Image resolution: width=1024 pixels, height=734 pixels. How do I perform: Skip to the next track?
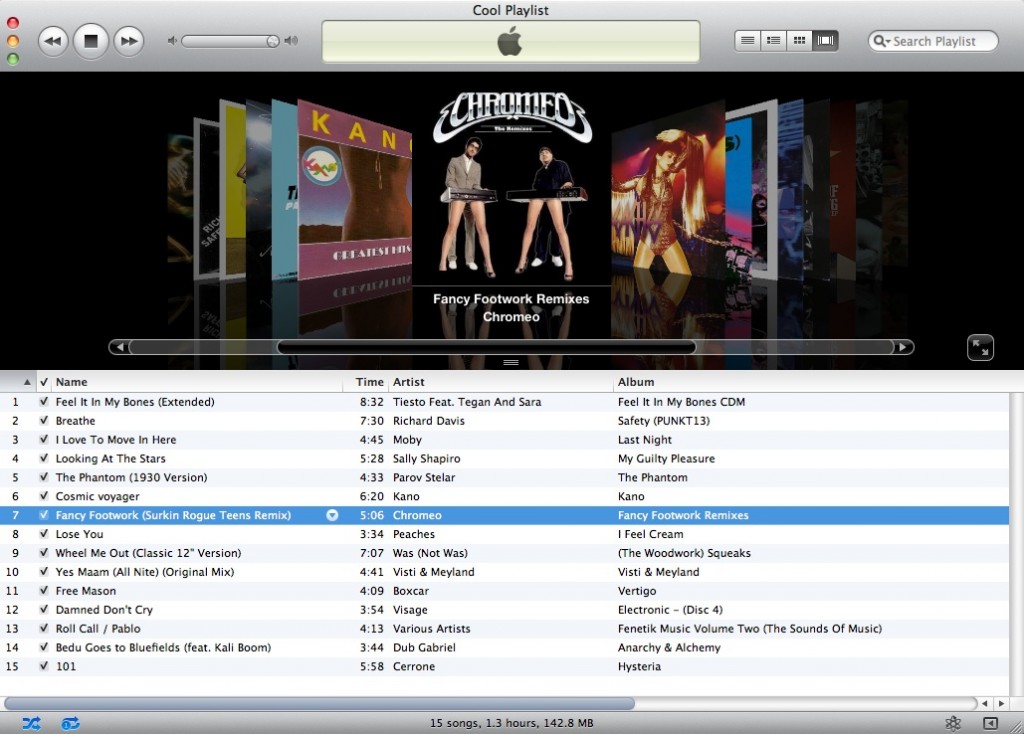click(128, 40)
